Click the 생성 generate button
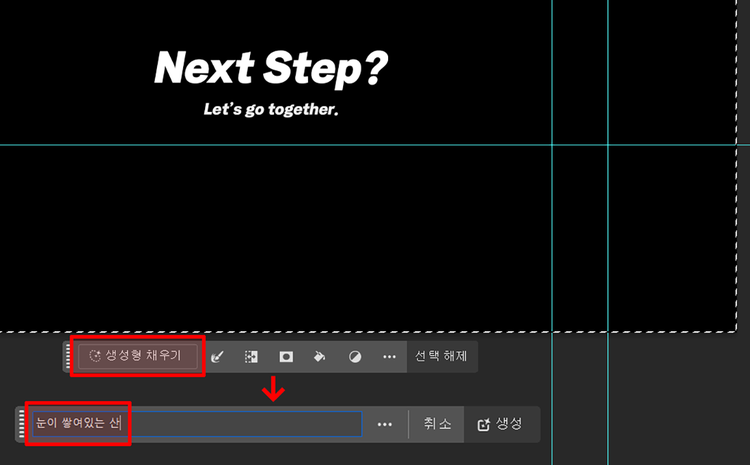The image size is (750, 465). click(500, 424)
